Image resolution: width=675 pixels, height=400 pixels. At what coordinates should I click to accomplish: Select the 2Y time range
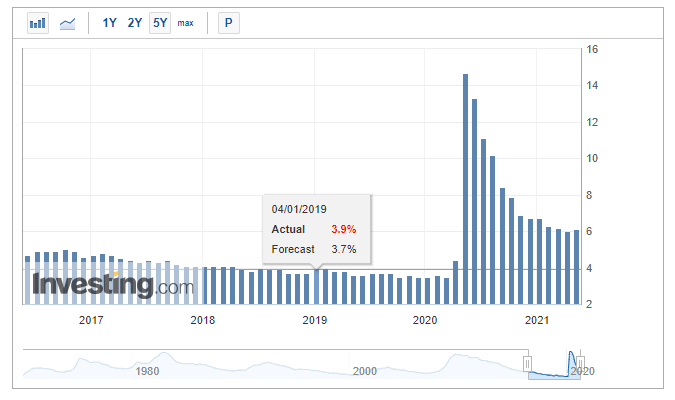coord(135,23)
